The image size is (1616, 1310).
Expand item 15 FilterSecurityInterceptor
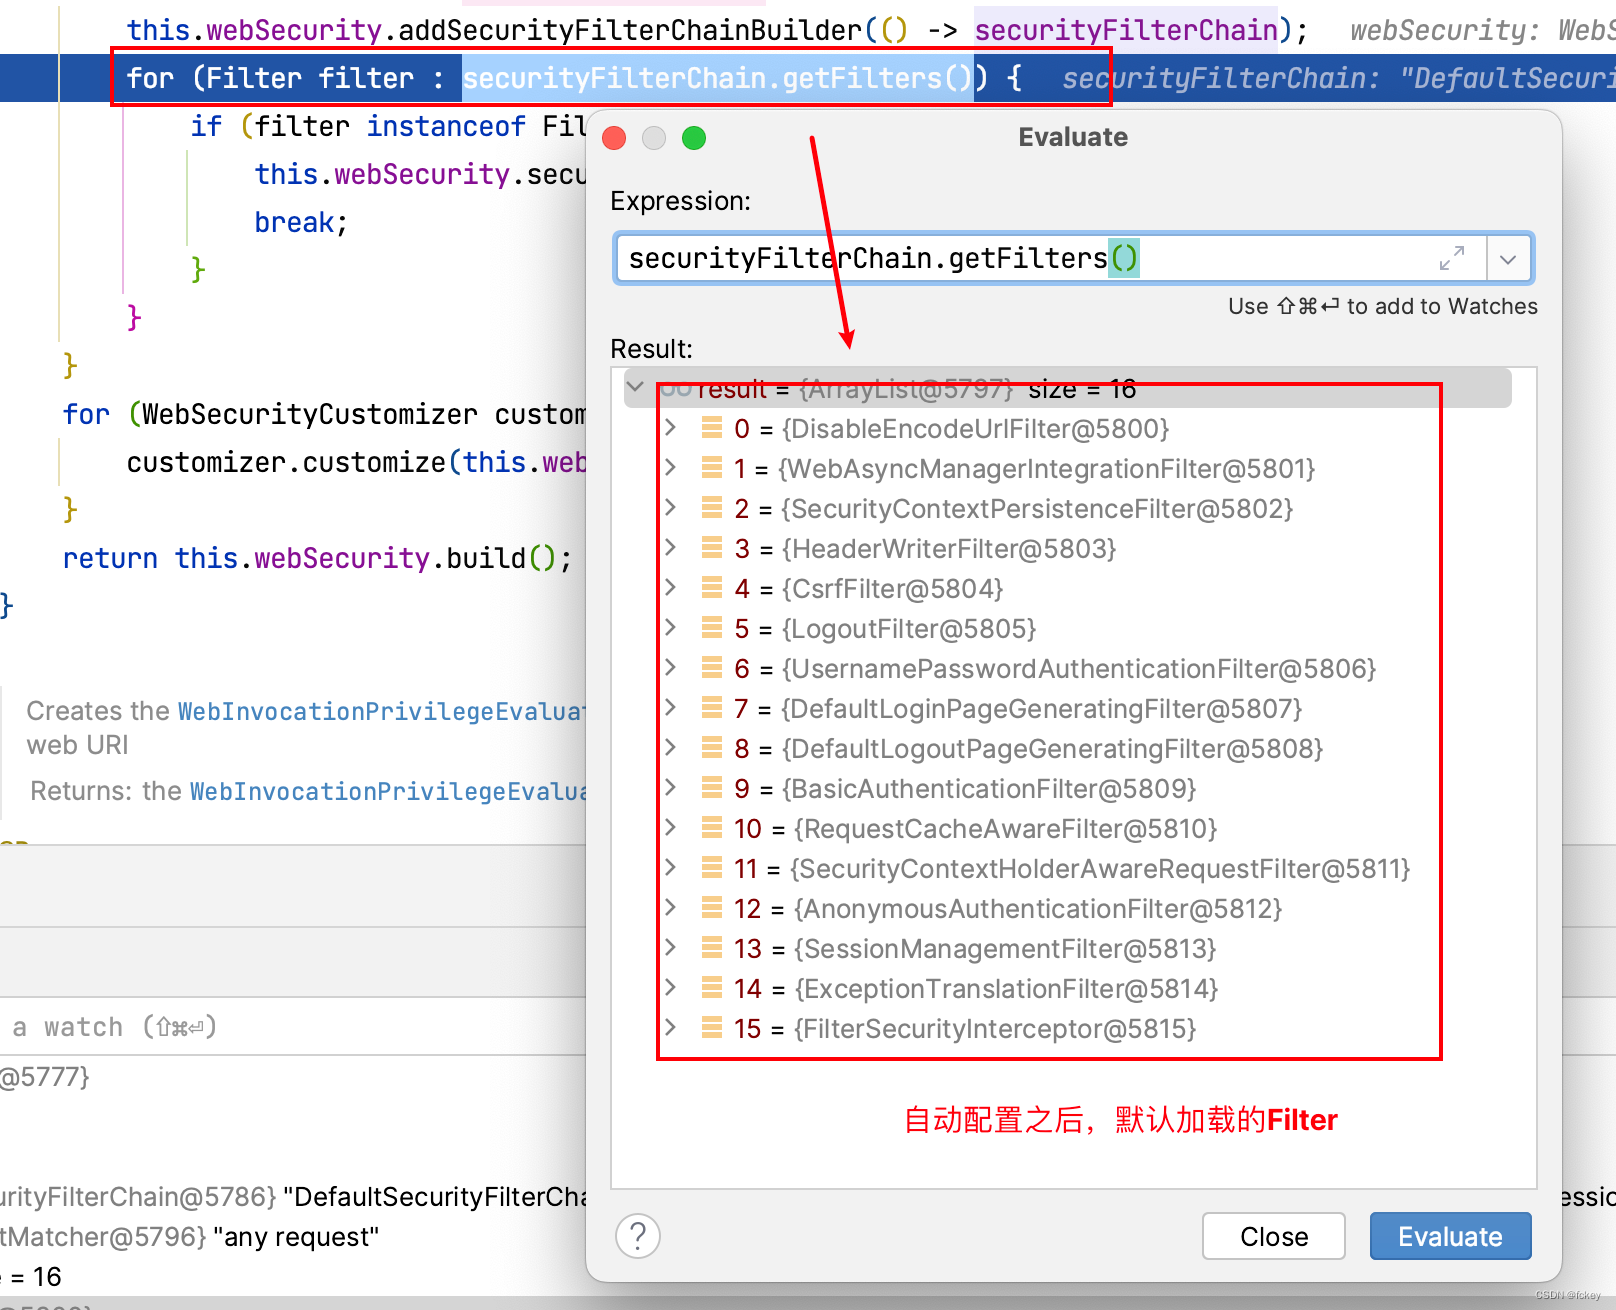coord(671,1028)
